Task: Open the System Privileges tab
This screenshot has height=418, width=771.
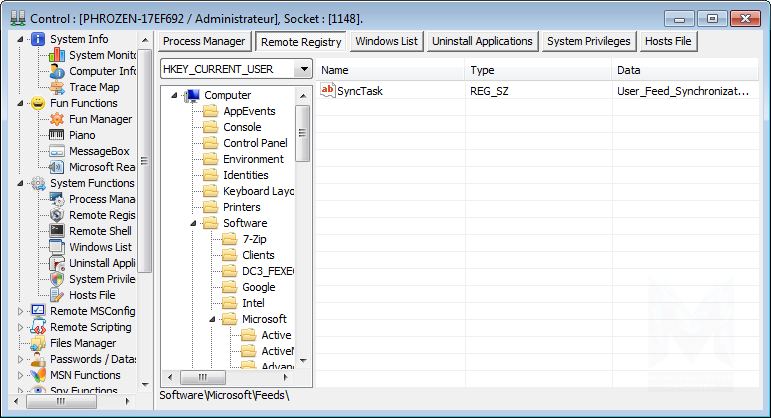Action: tap(588, 41)
